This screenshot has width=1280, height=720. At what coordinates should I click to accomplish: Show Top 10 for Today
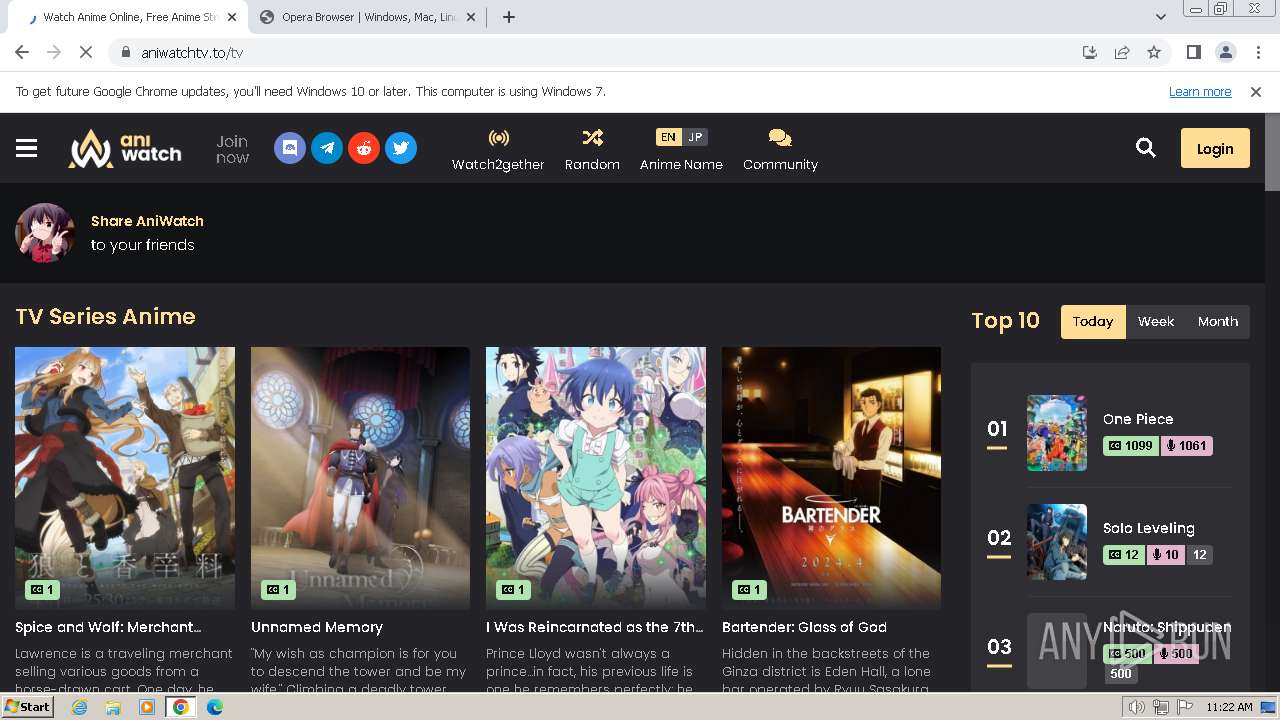[1093, 322]
